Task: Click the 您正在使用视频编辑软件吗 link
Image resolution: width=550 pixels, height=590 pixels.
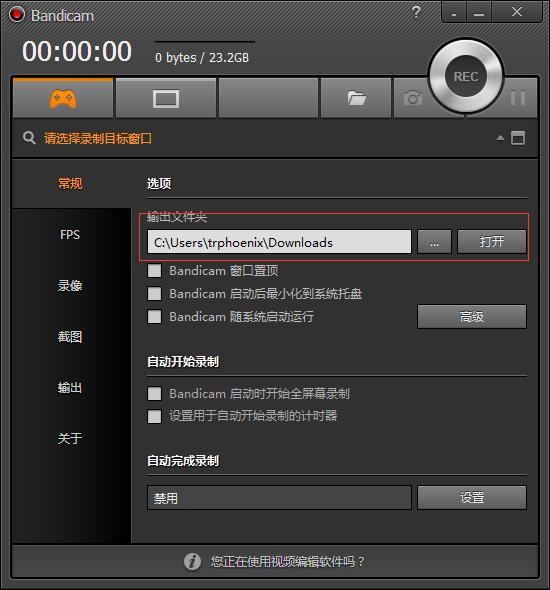Action: coord(288,561)
